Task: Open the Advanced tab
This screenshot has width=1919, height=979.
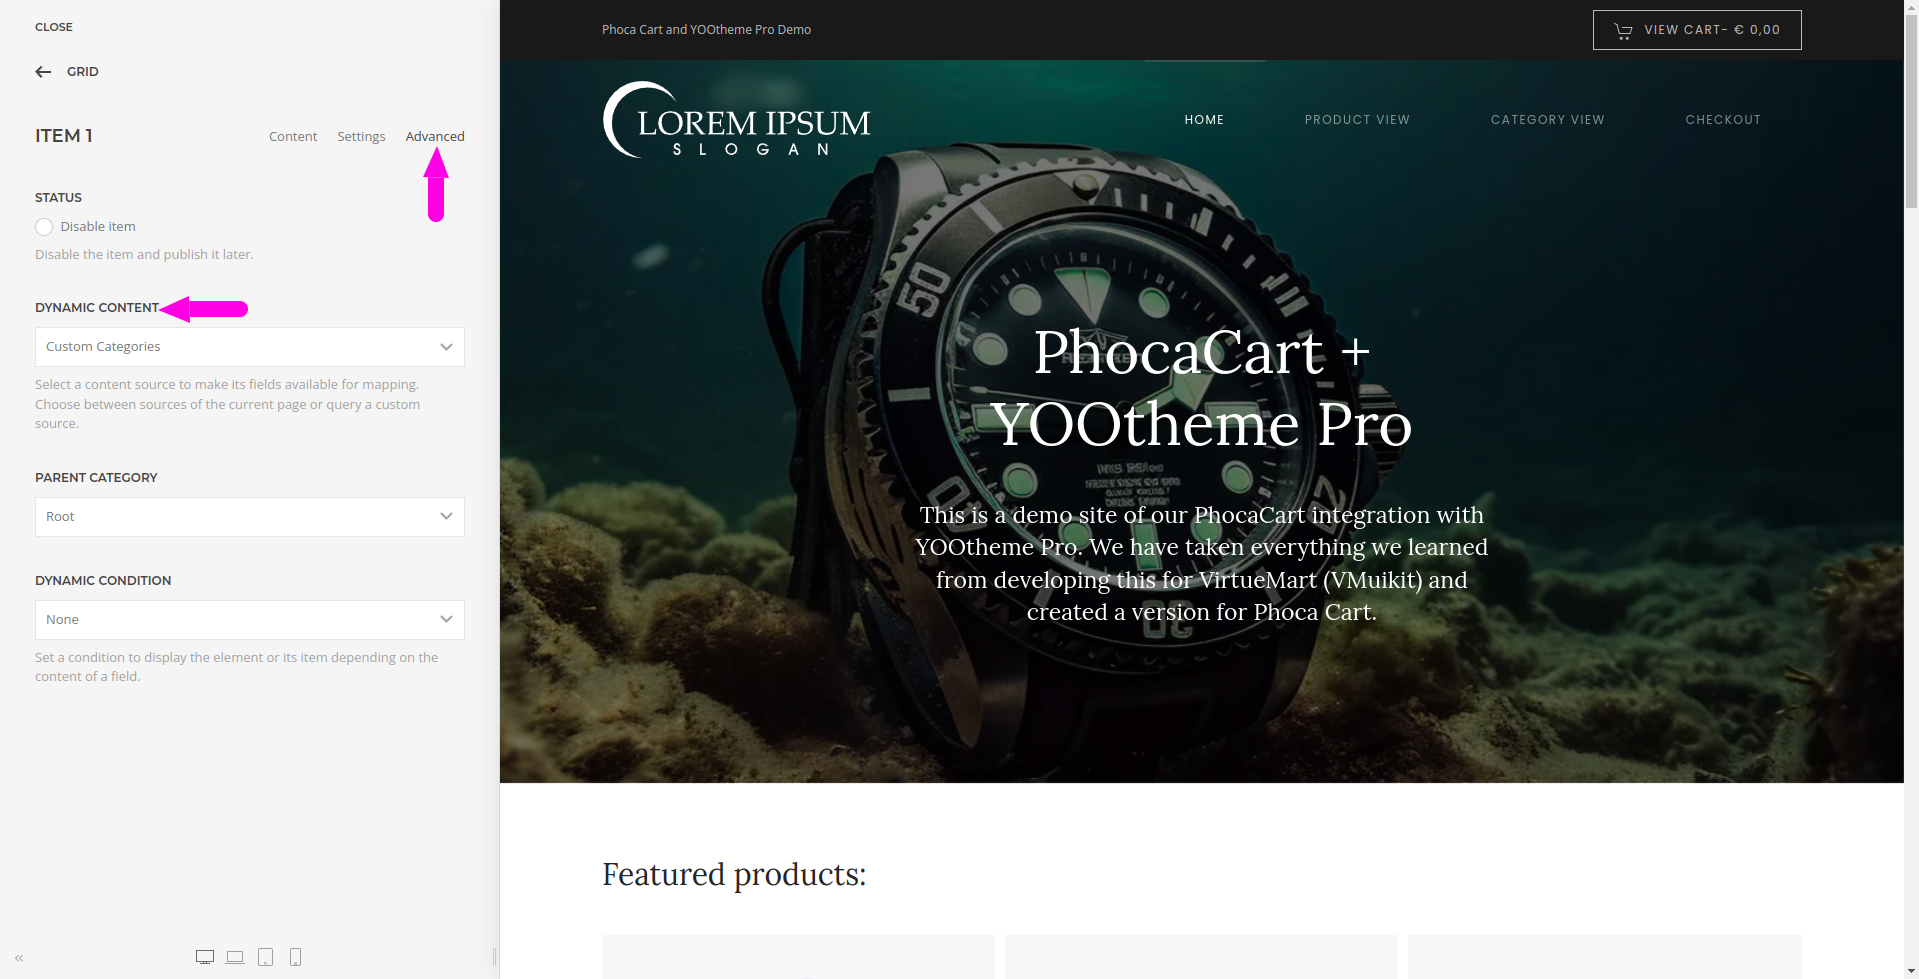Action: [435, 137]
